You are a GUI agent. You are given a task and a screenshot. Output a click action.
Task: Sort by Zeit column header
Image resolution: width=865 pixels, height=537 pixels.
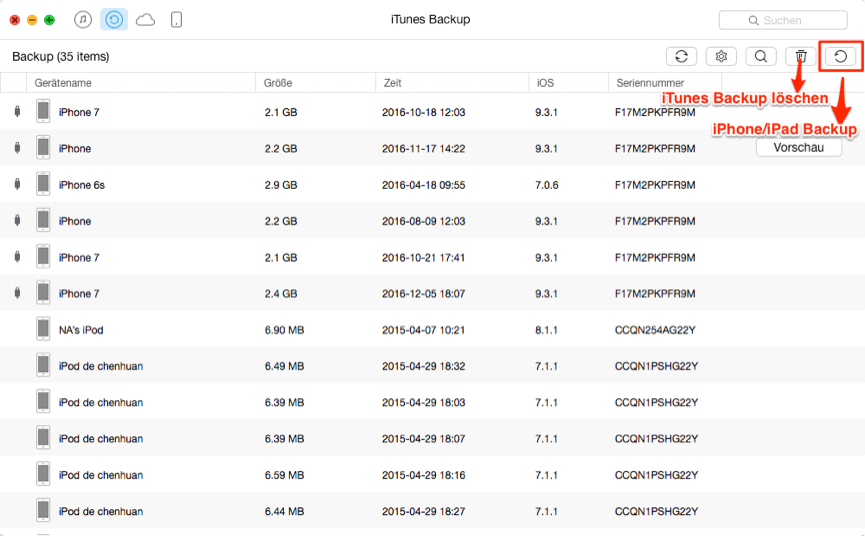(452, 83)
